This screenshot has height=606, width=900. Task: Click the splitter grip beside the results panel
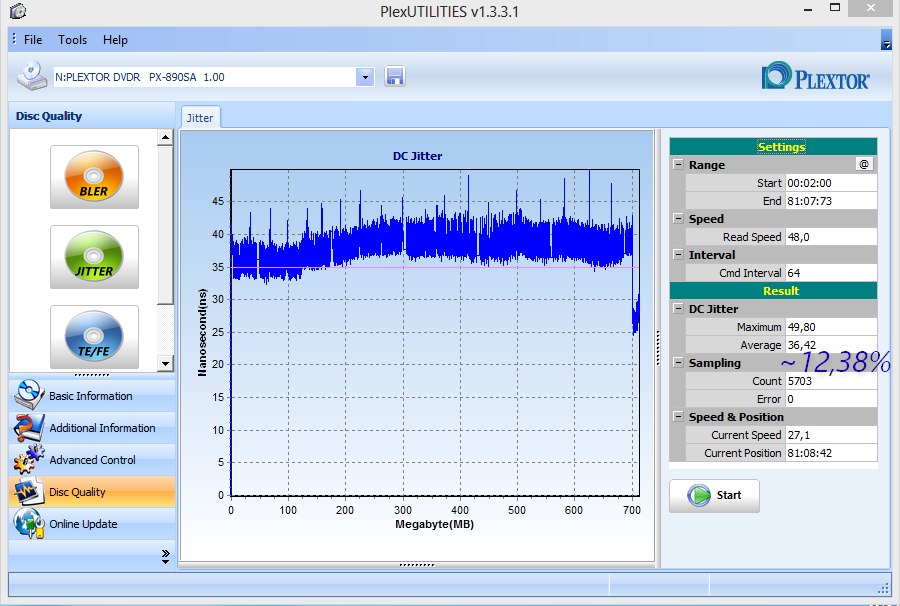[658, 348]
